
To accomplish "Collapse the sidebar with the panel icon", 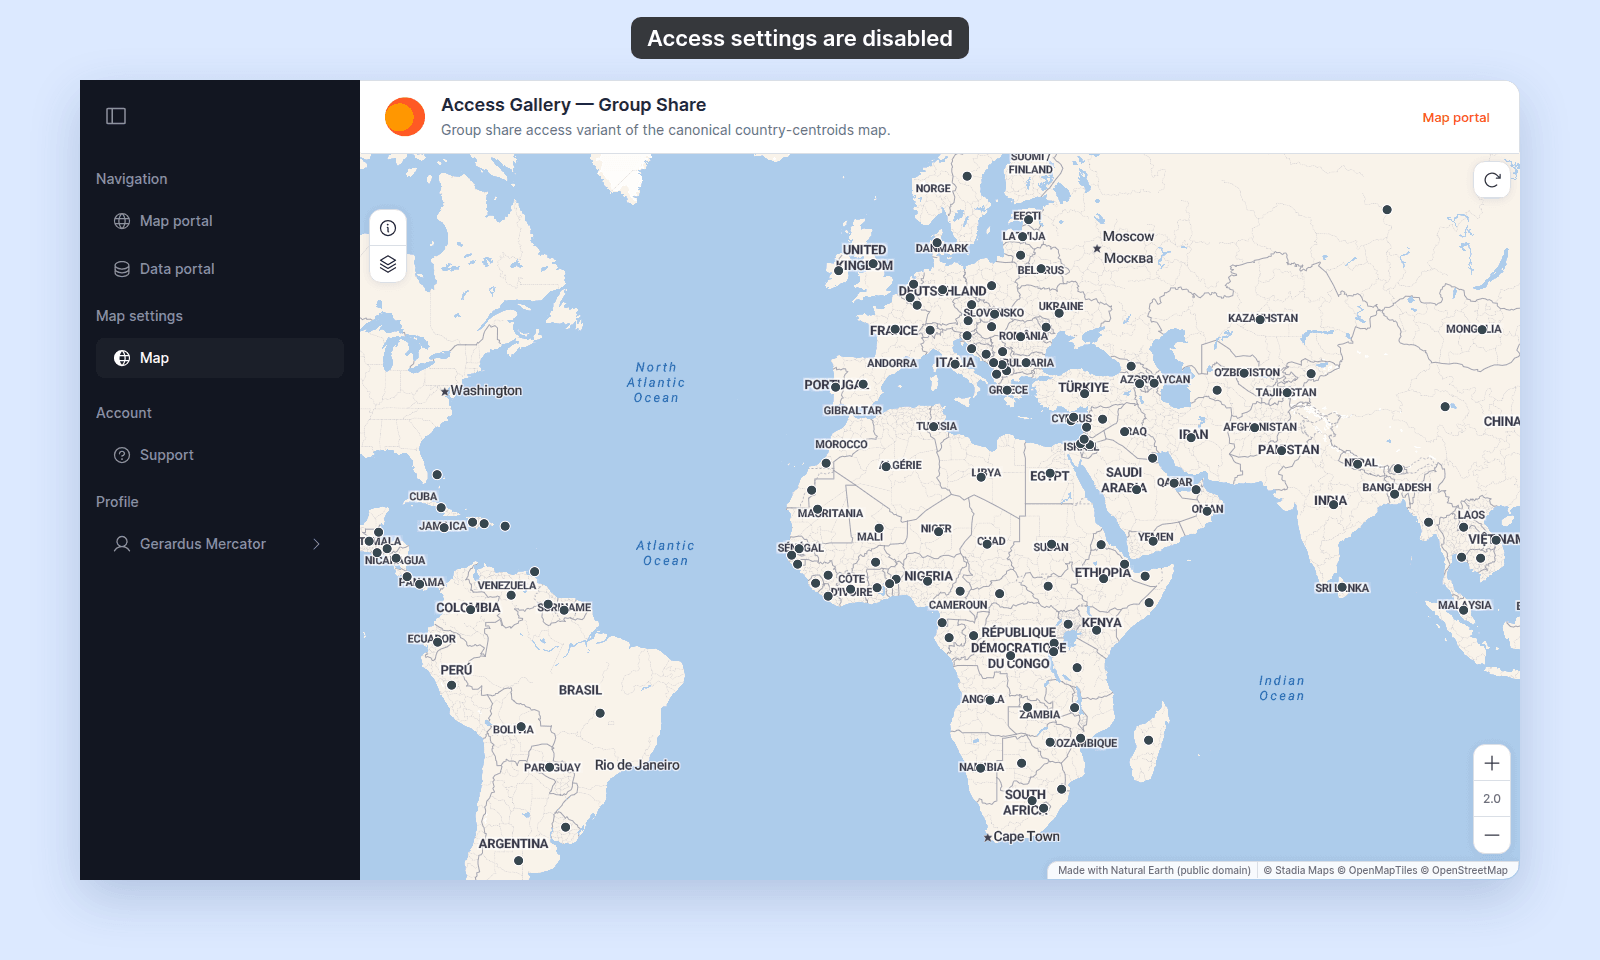I will [x=116, y=116].
